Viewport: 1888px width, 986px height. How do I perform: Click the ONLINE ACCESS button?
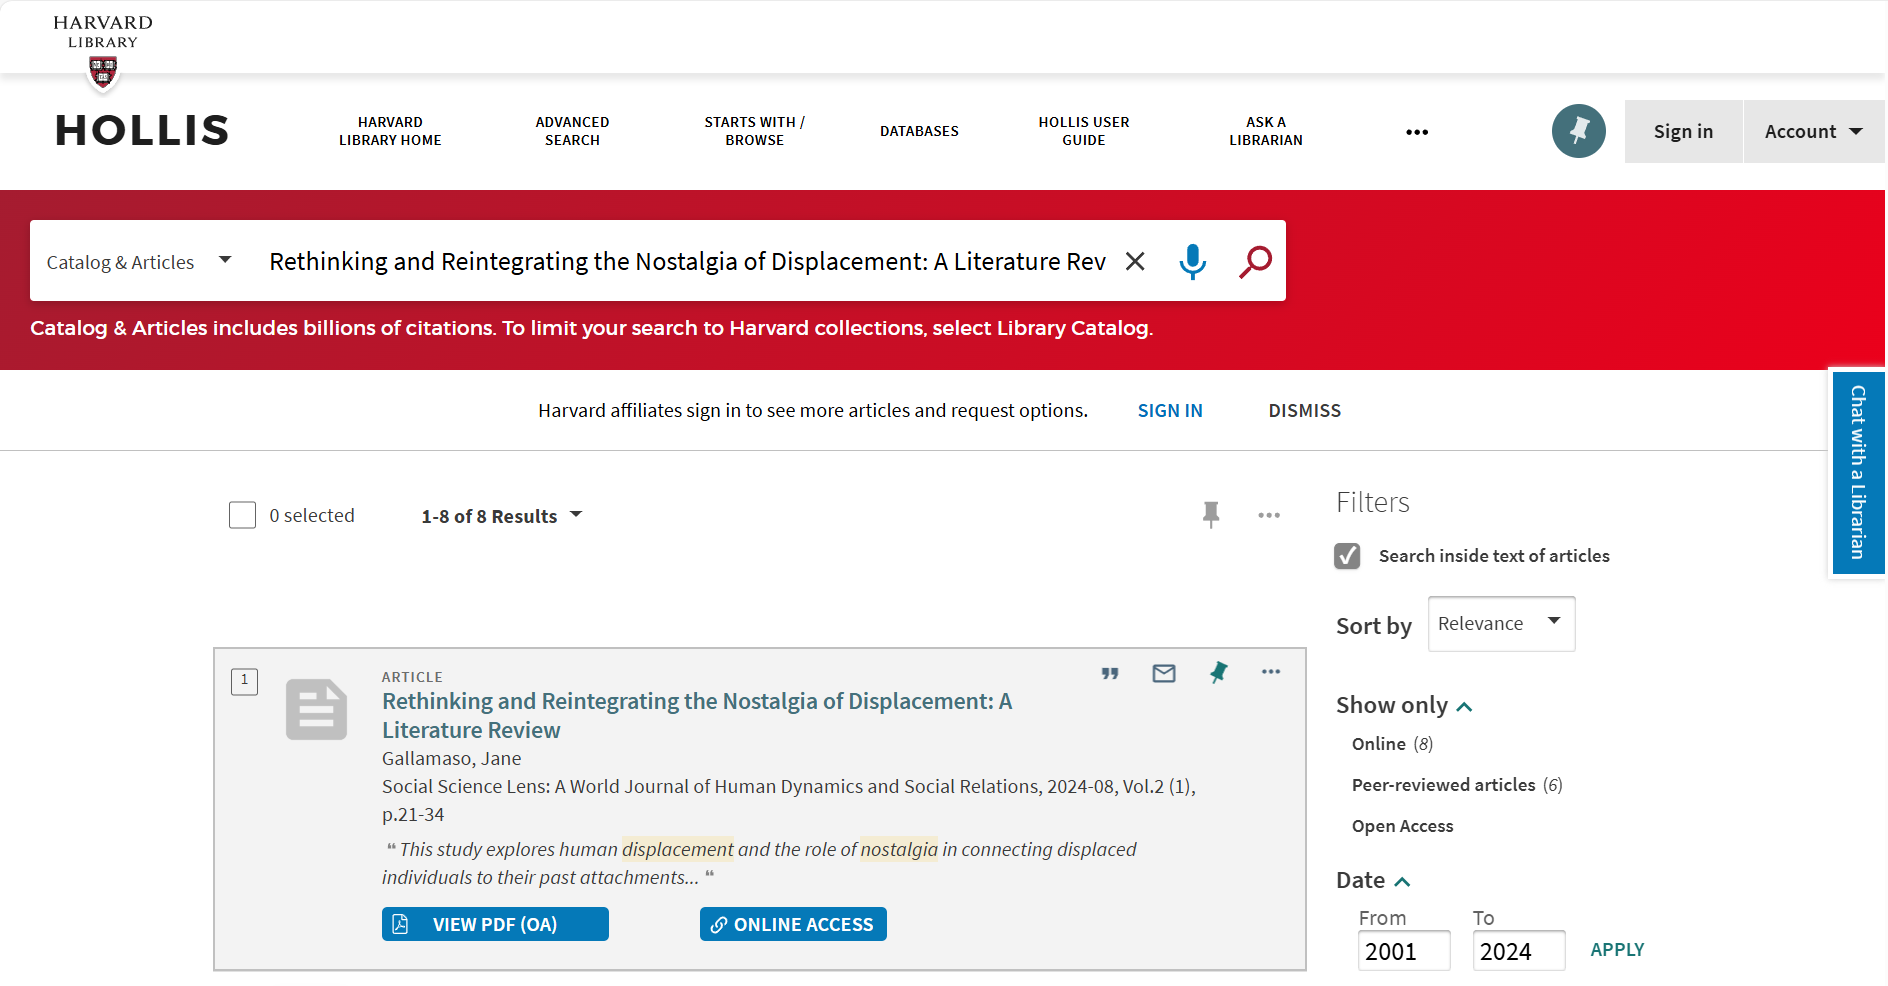(x=793, y=924)
